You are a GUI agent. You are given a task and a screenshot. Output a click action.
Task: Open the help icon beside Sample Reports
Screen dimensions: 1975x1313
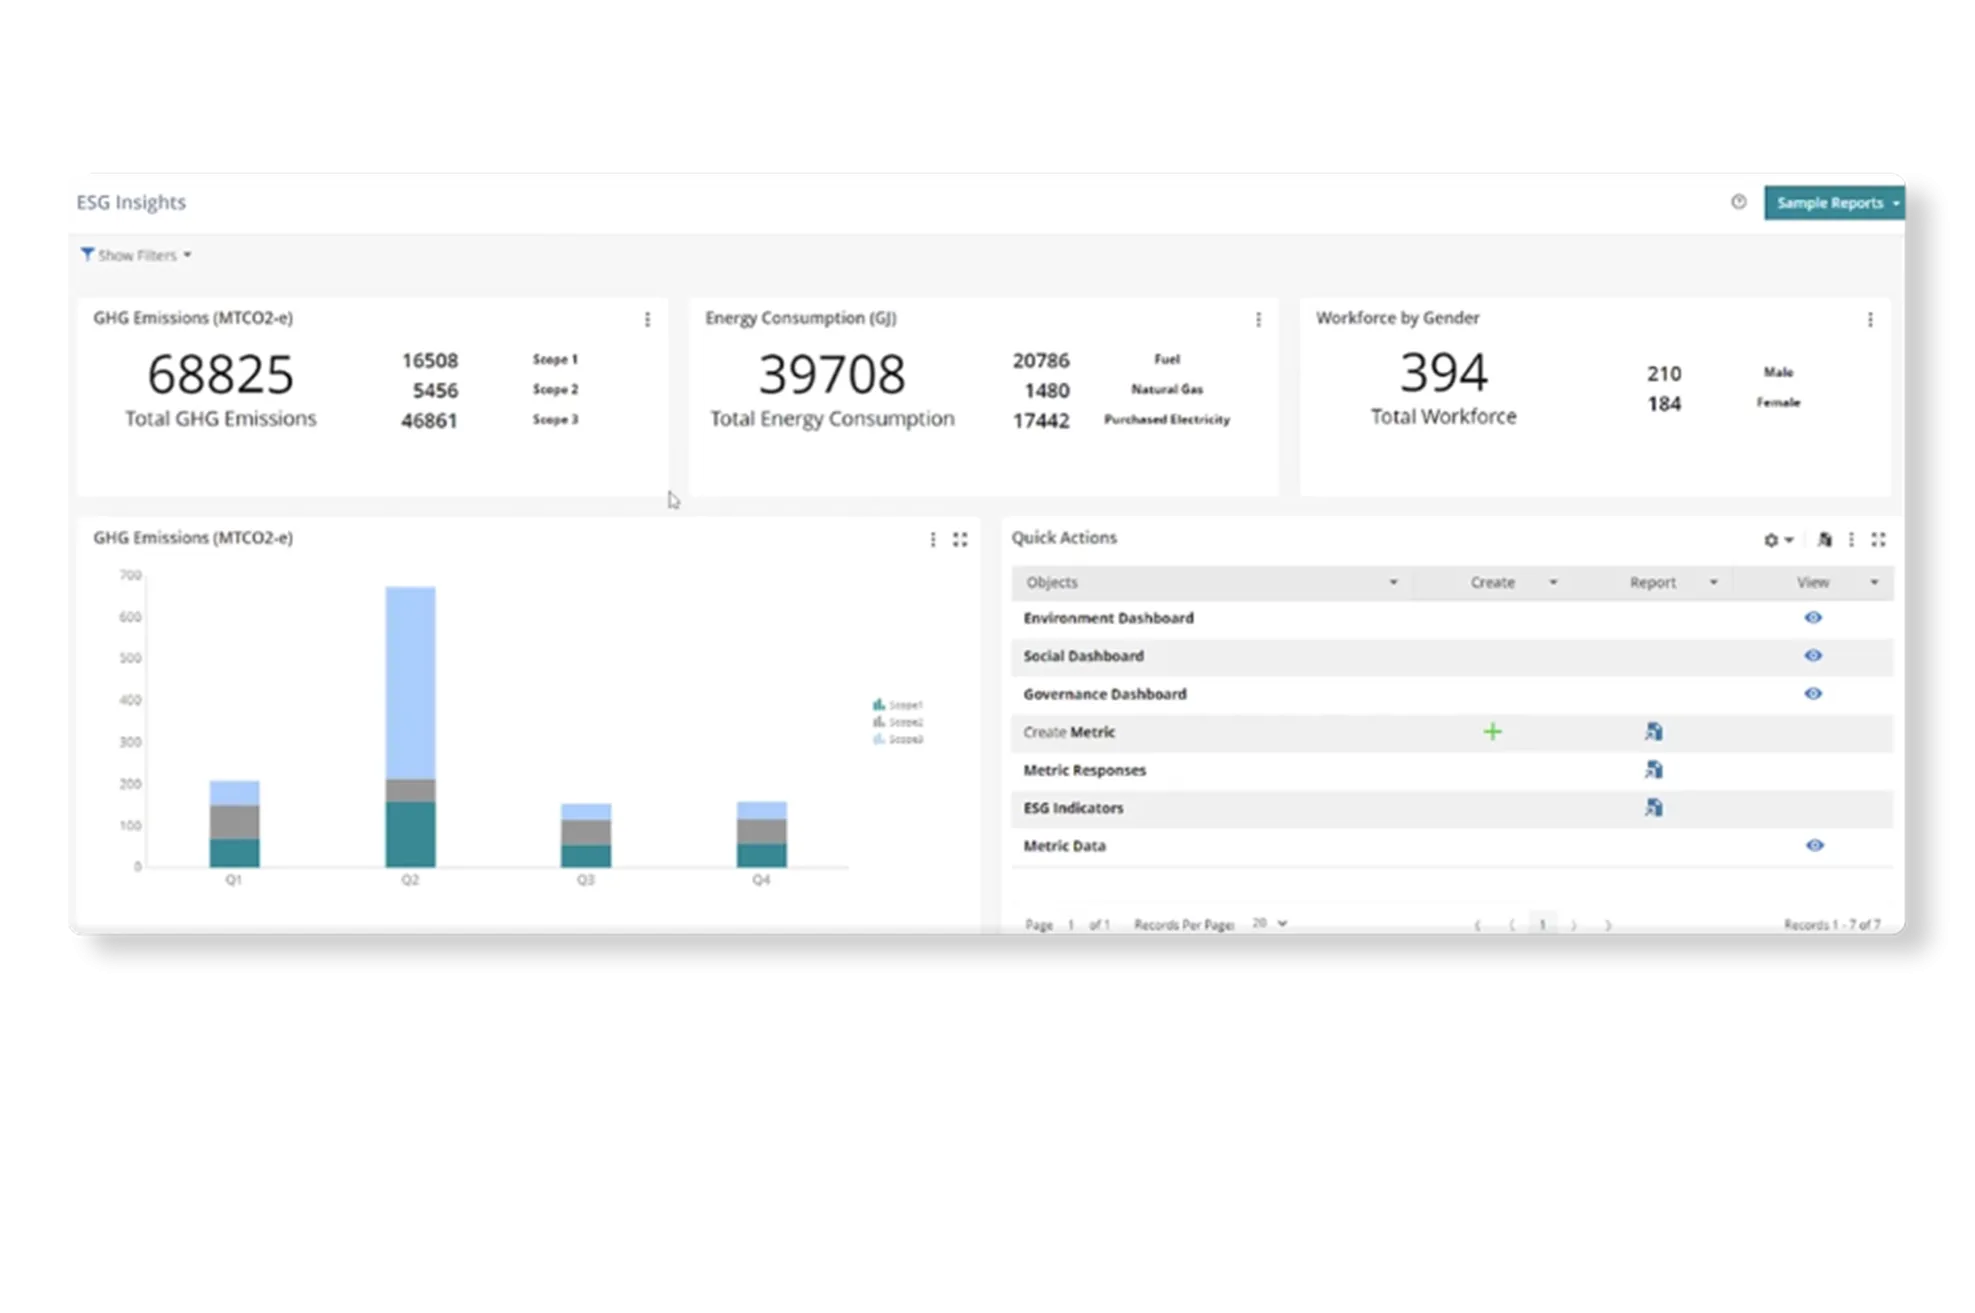click(1738, 202)
